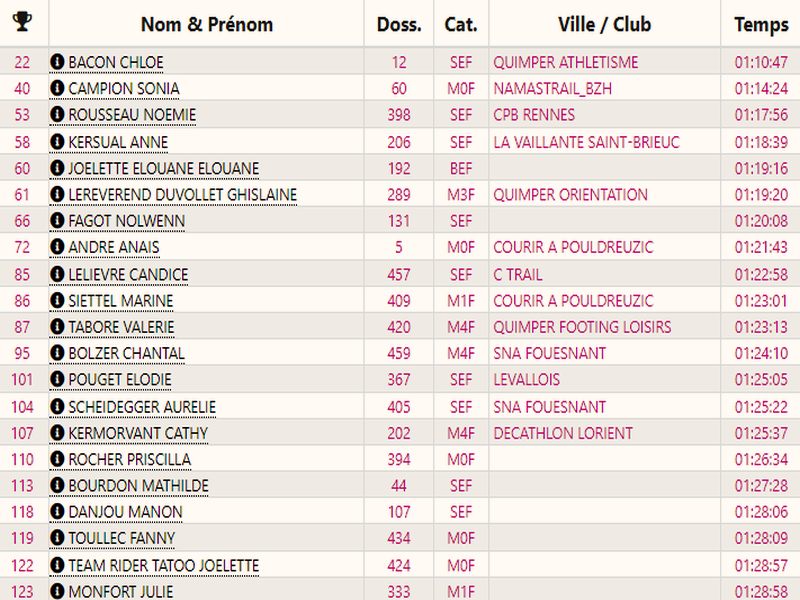Click info icon next to BOLZER CHANTAL

[57, 353]
